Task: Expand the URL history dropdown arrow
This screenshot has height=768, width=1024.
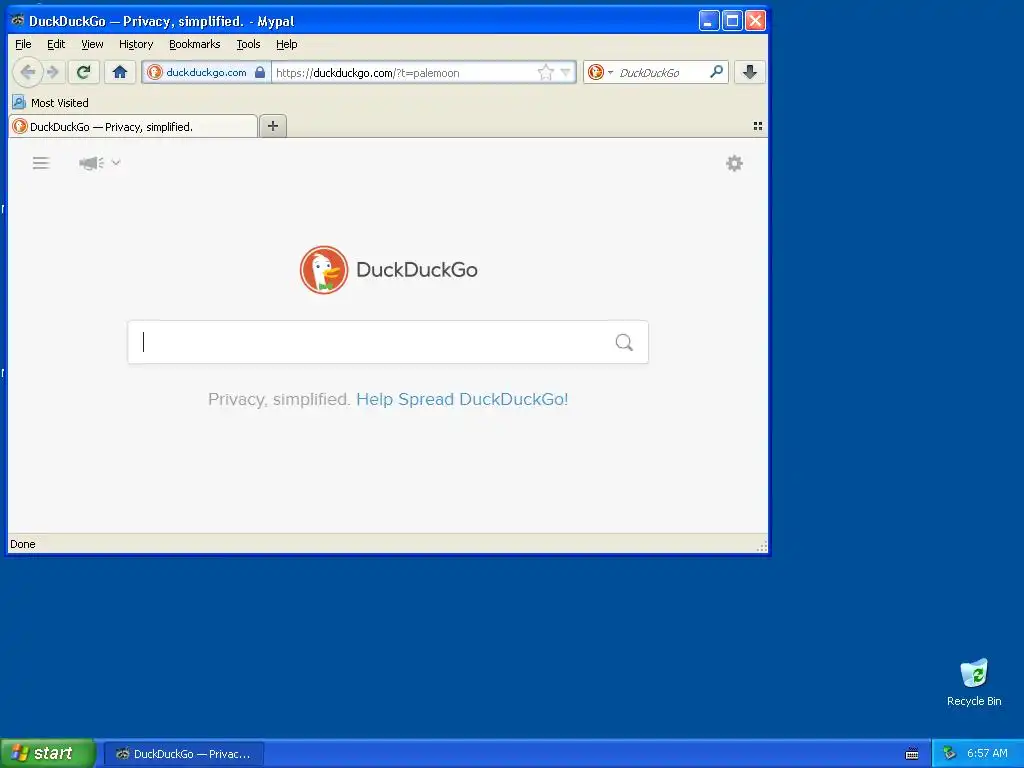Action: pyautogui.click(x=566, y=72)
